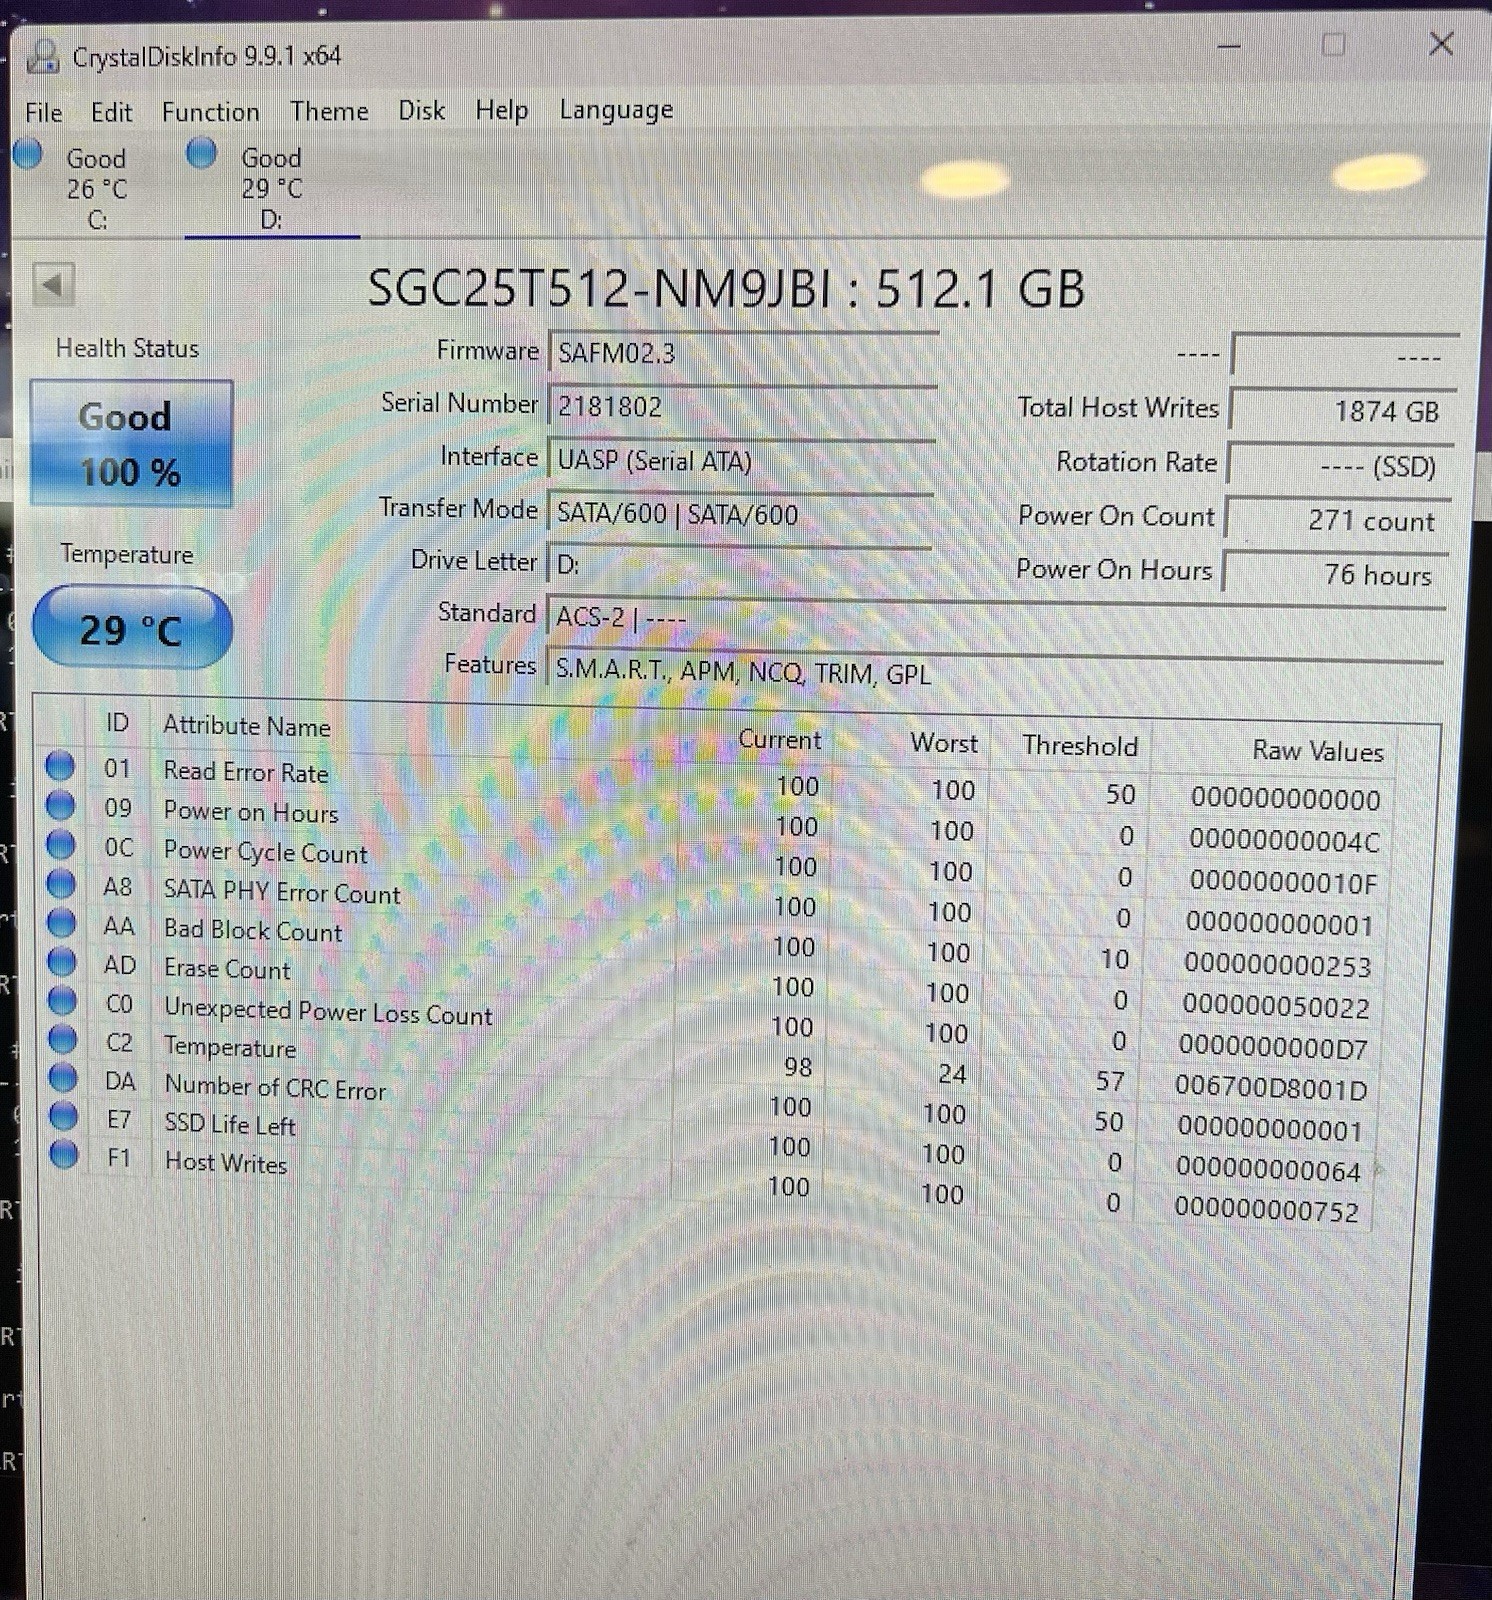This screenshot has height=1600, width=1492.
Task: Click raw value 00000000004C
Action: click(x=1284, y=840)
